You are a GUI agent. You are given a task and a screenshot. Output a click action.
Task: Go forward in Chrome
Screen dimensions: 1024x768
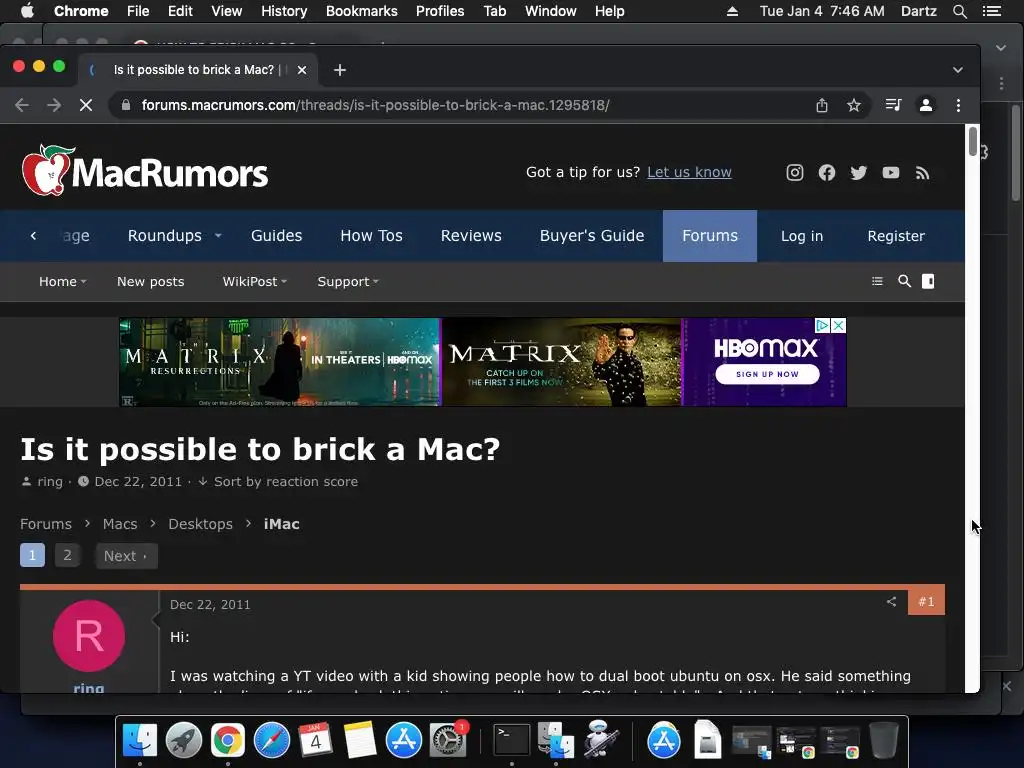click(x=54, y=105)
